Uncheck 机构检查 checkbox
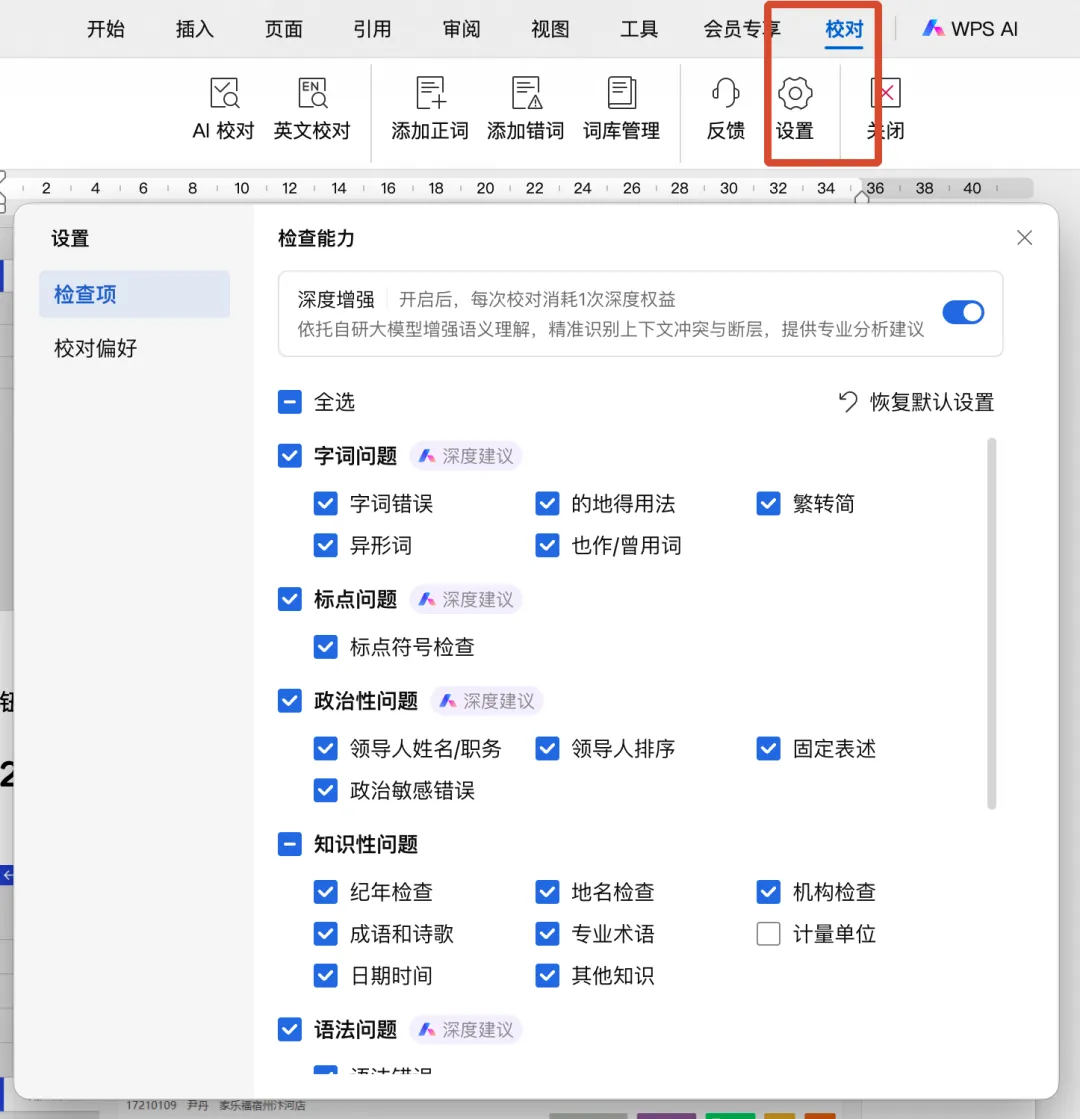This screenshot has height=1119, width=1080. point(769,892)
